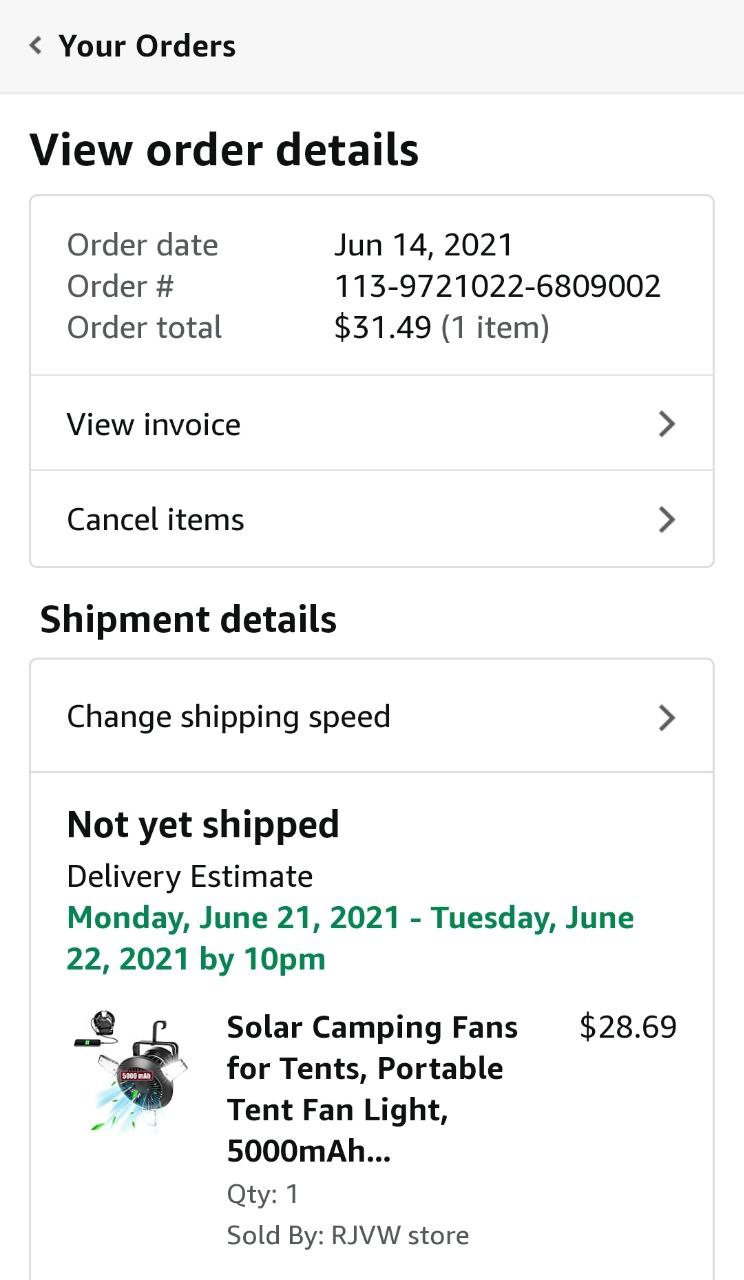Click the Jun 14, 2021 order date
This screenshot has height=1280, width=744.
[423, 245]
